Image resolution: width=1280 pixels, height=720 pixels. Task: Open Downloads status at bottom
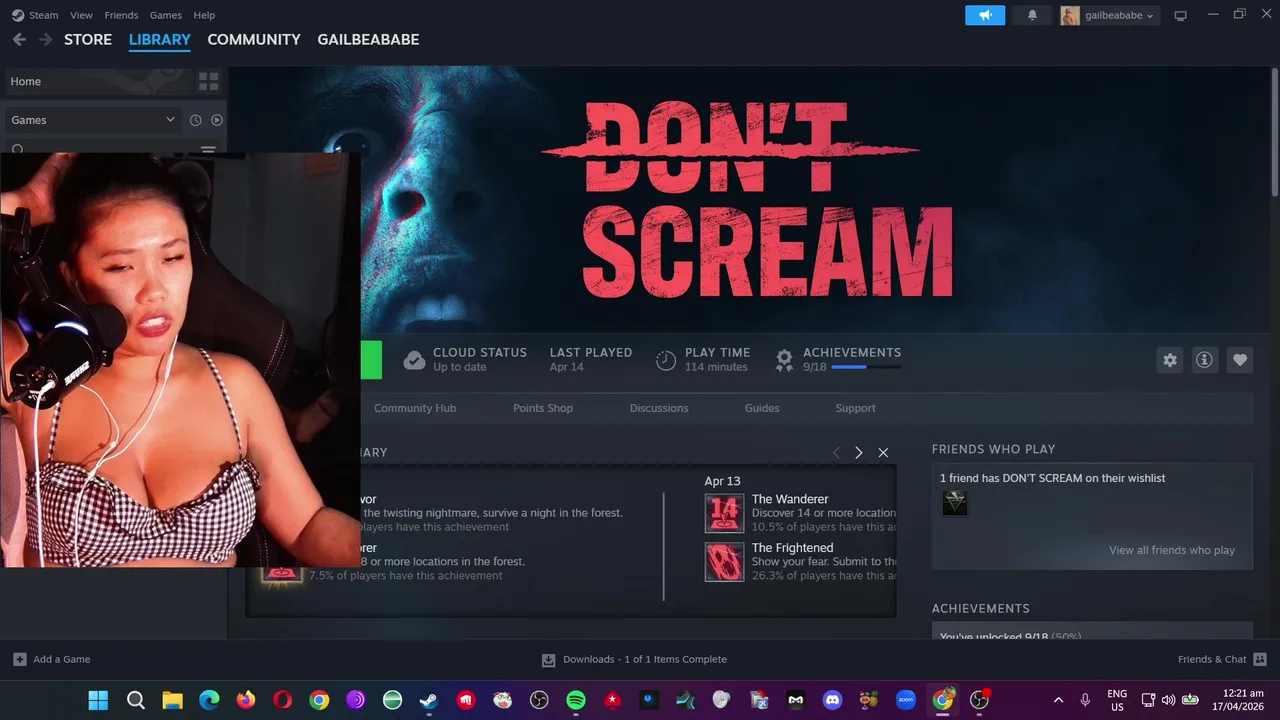(x=634, y=659)
